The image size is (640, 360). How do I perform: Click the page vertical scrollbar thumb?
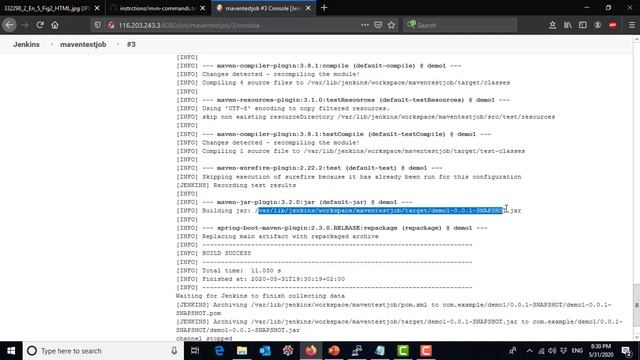636,305
